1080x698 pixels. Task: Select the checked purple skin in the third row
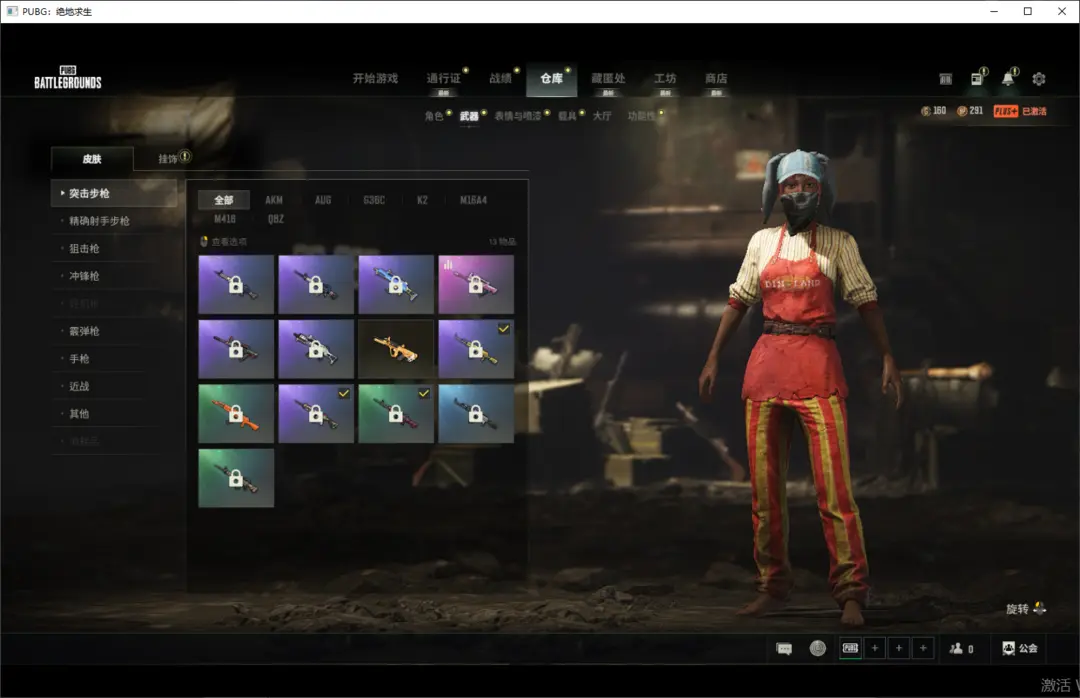[x=316, y=413]
